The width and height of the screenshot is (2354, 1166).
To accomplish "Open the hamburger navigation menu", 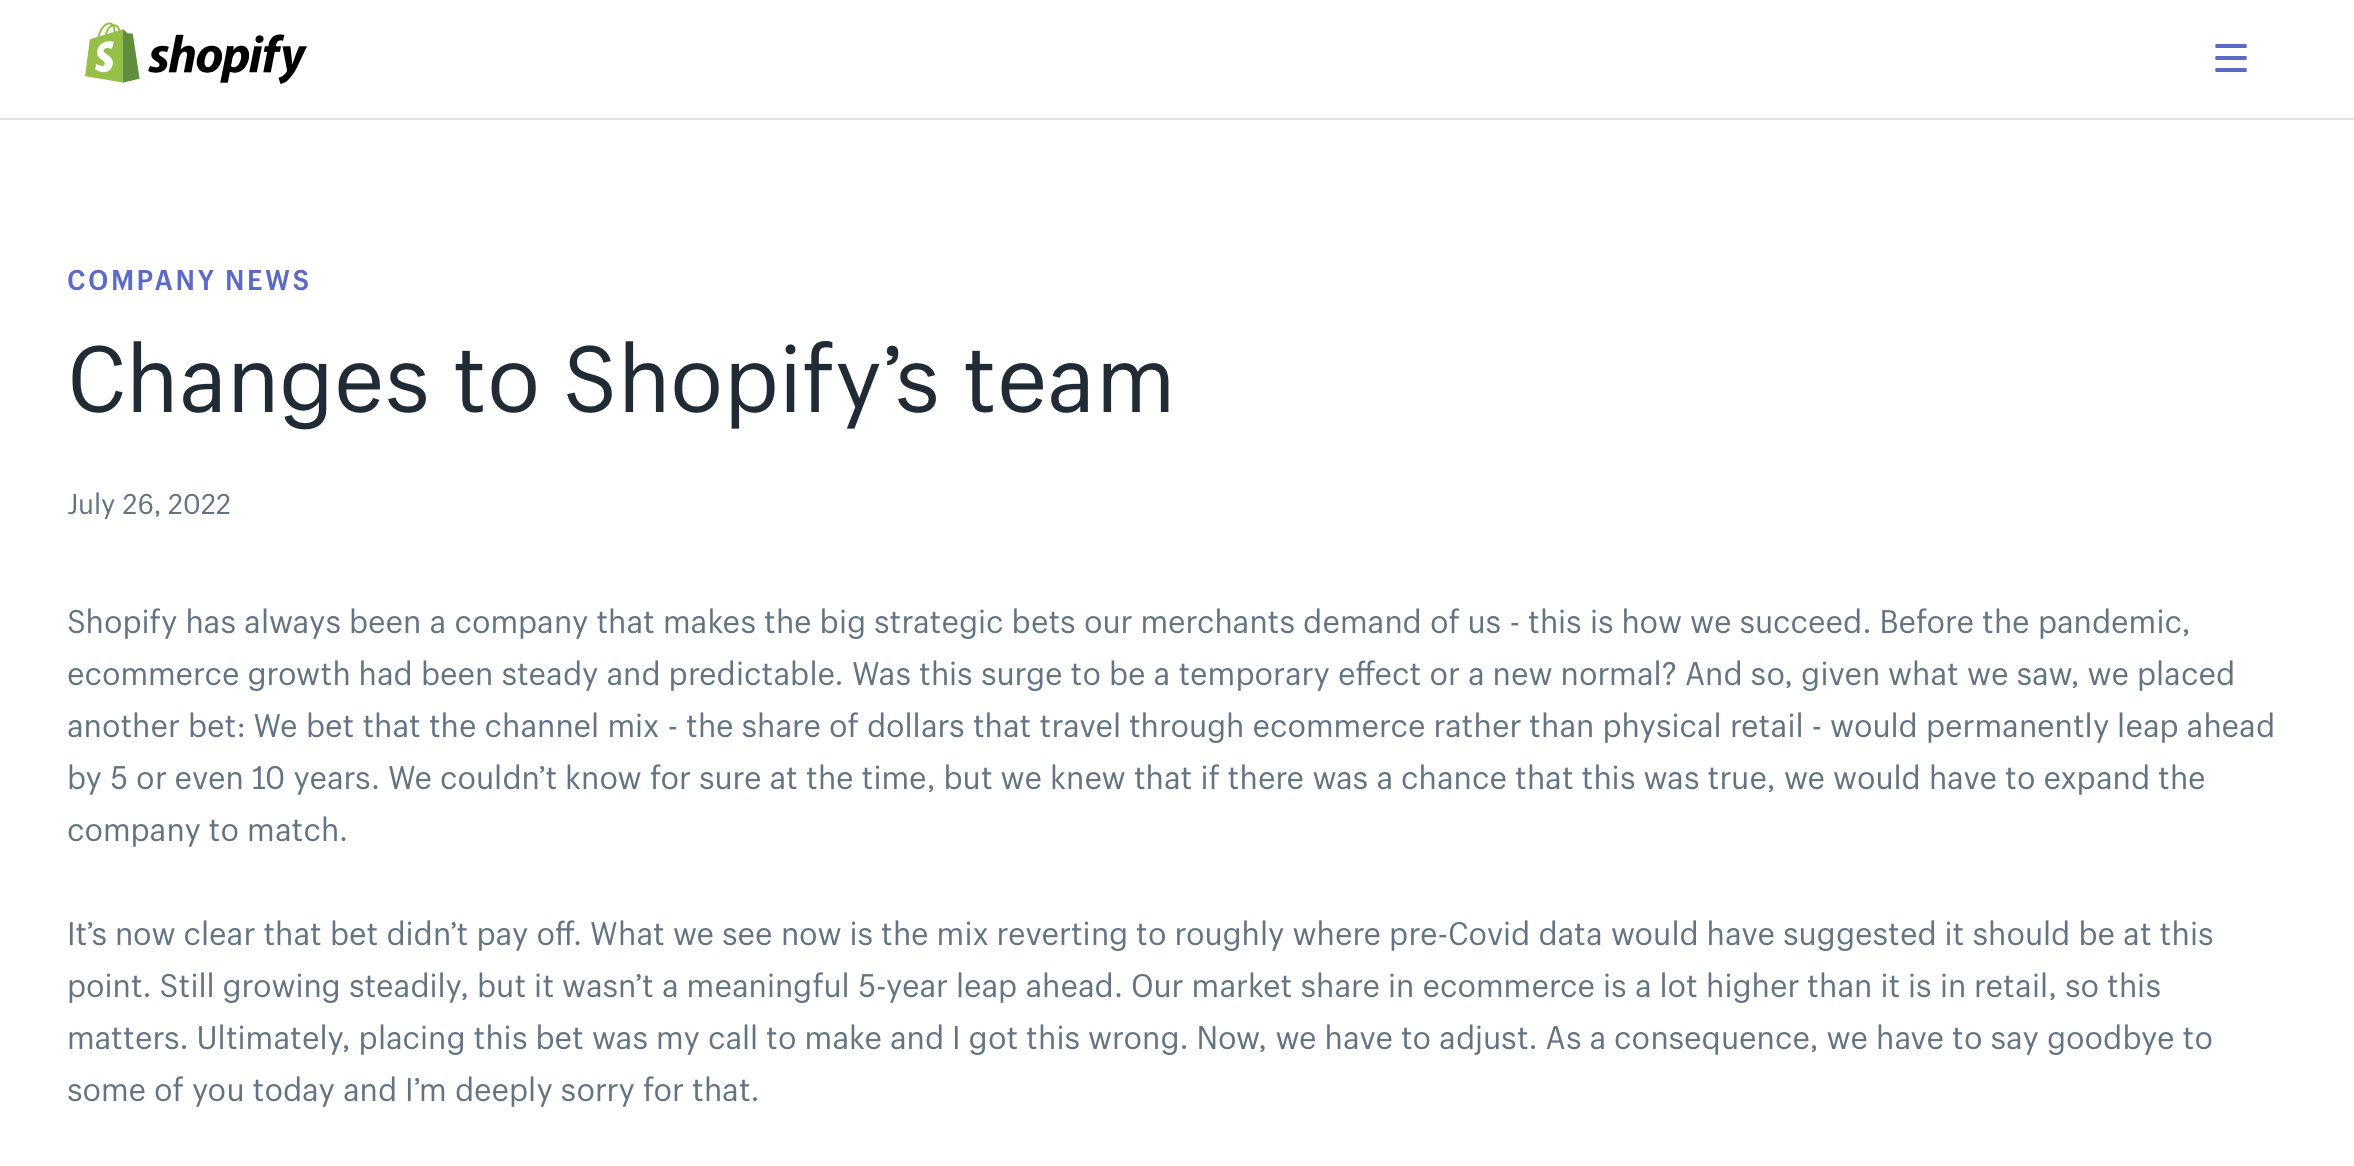I will [2230, 58].
